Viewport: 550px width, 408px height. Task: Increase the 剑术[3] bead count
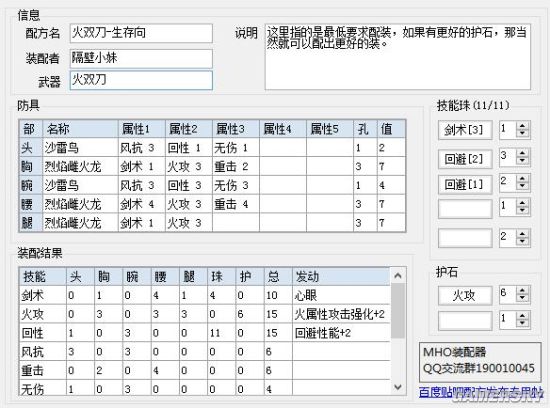click(523, 126)
